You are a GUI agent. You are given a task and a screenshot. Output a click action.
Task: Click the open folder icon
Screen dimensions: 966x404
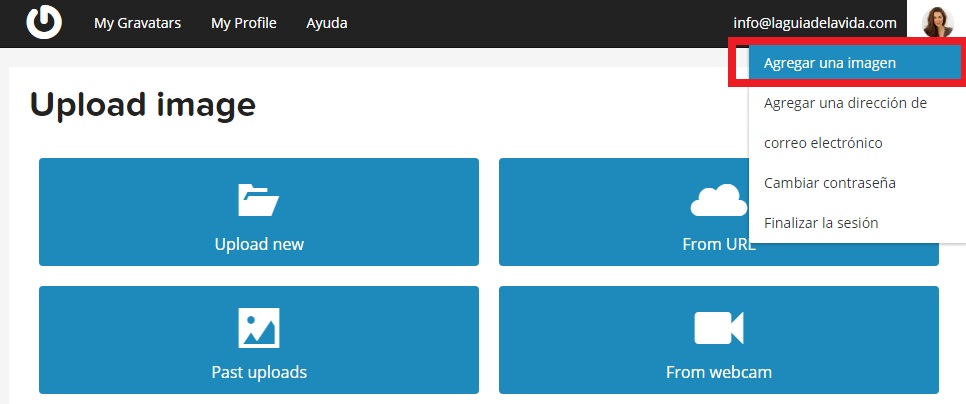(x=258, y=200)
